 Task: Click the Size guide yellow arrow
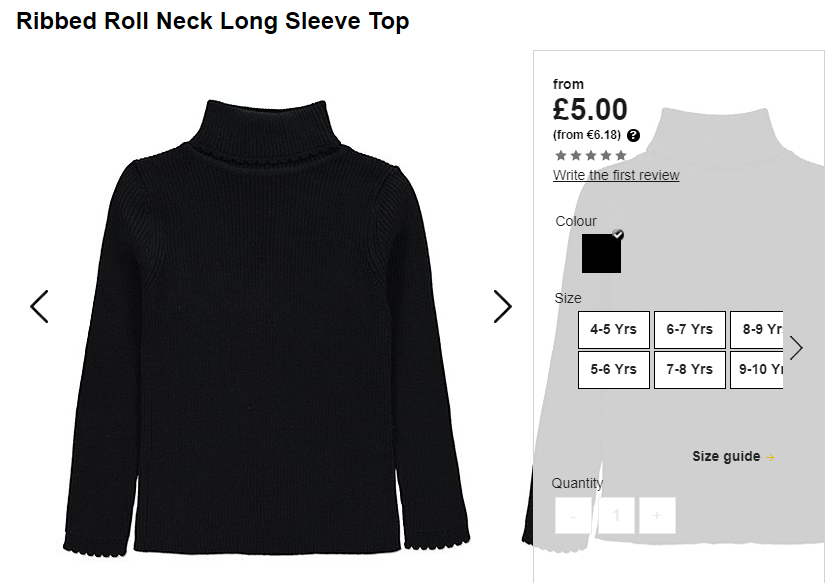(770, 457)
